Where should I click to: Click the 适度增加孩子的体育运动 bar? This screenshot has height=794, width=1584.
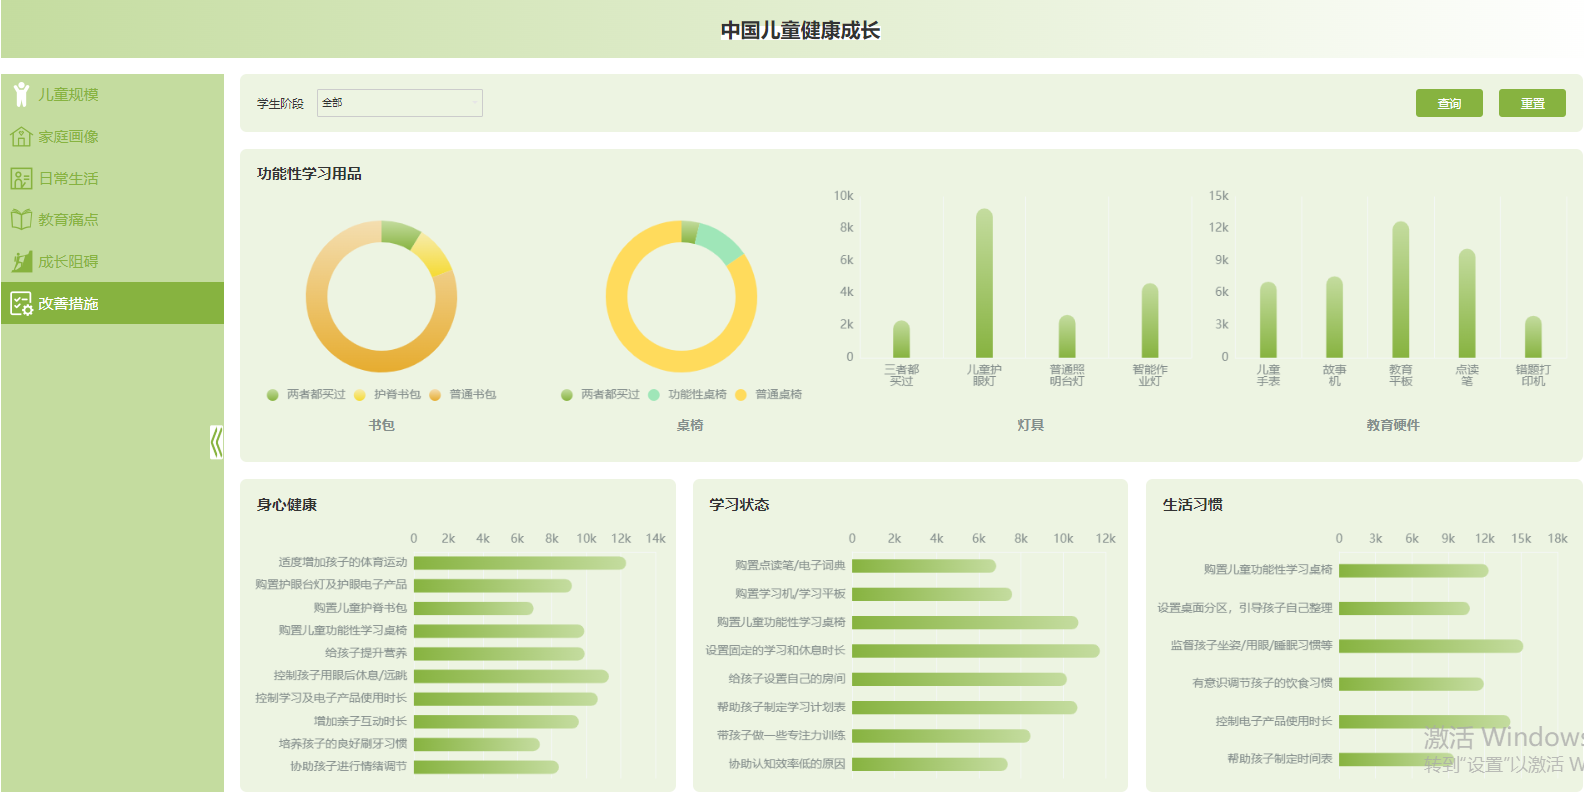click(520, 563)
